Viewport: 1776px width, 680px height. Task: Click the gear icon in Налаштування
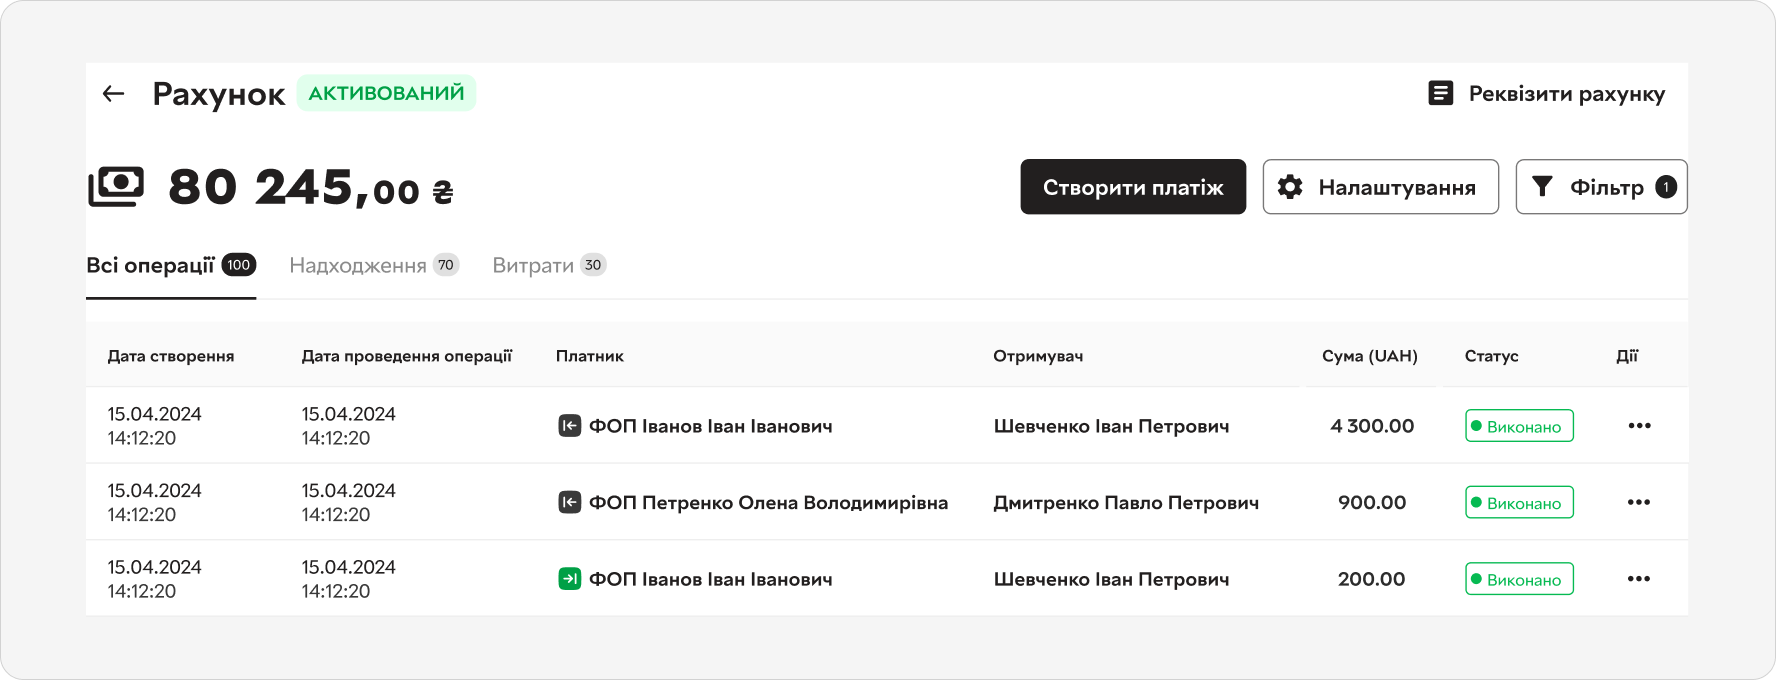pyautogui.click(x=1290, y=187)
